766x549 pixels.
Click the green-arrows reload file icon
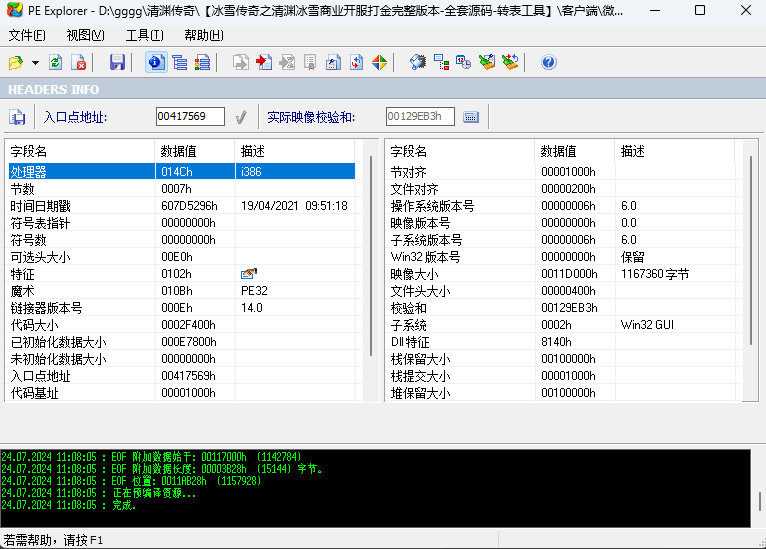tap(56, 63)
